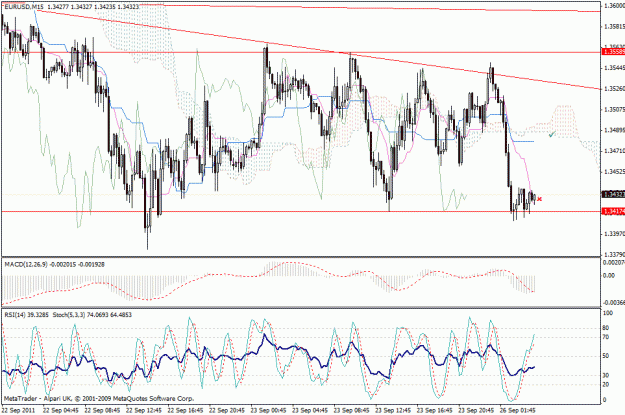Click the 22 Sep 08:45 time label
The width and height of the screenshot is (625, 415).
[x=102, y=410]
